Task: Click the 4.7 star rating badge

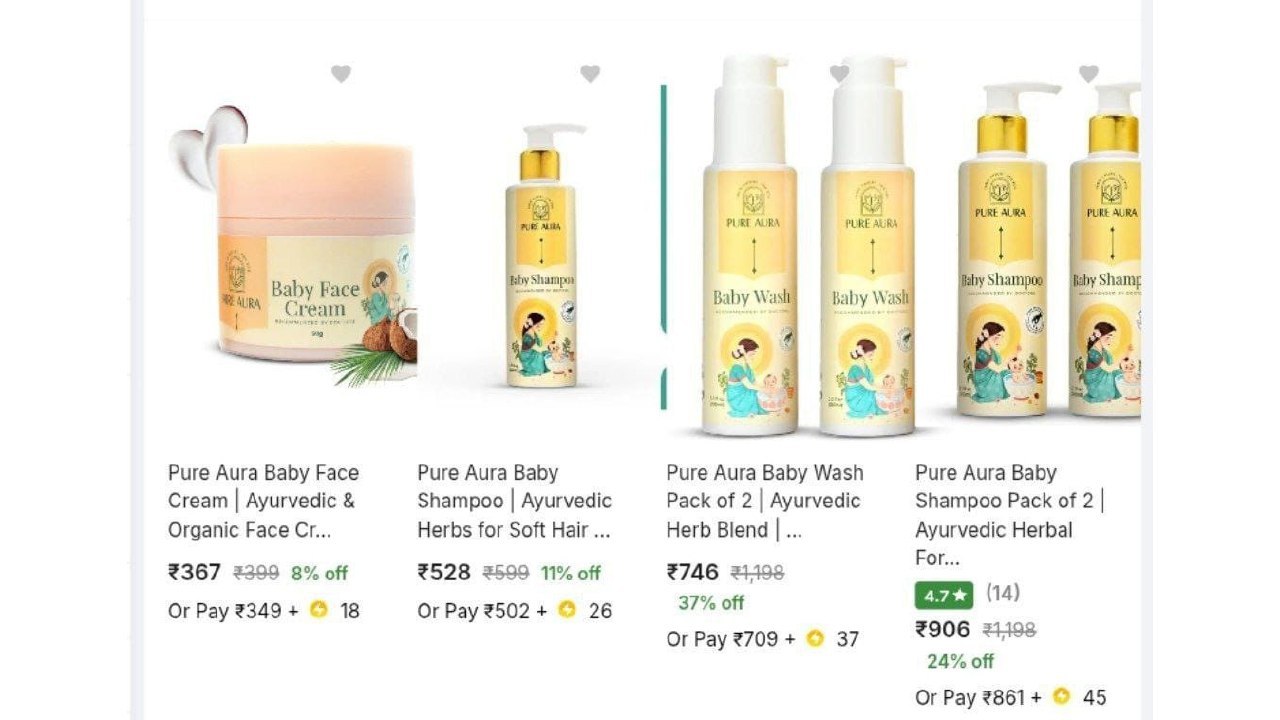Action: coord(944,595)
